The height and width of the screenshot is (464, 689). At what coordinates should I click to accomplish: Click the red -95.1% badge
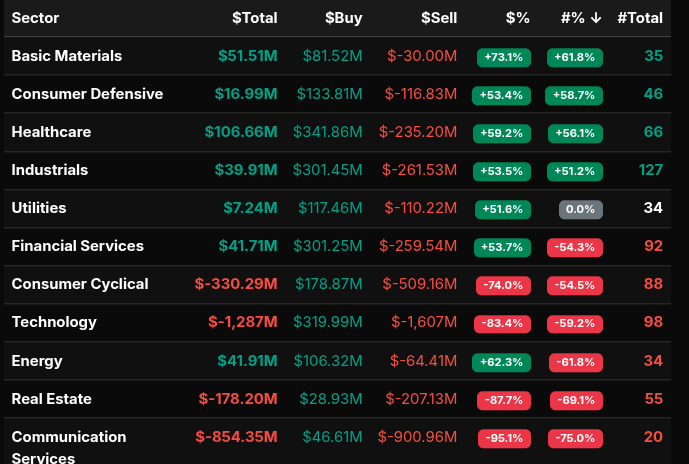click(502, 438)
